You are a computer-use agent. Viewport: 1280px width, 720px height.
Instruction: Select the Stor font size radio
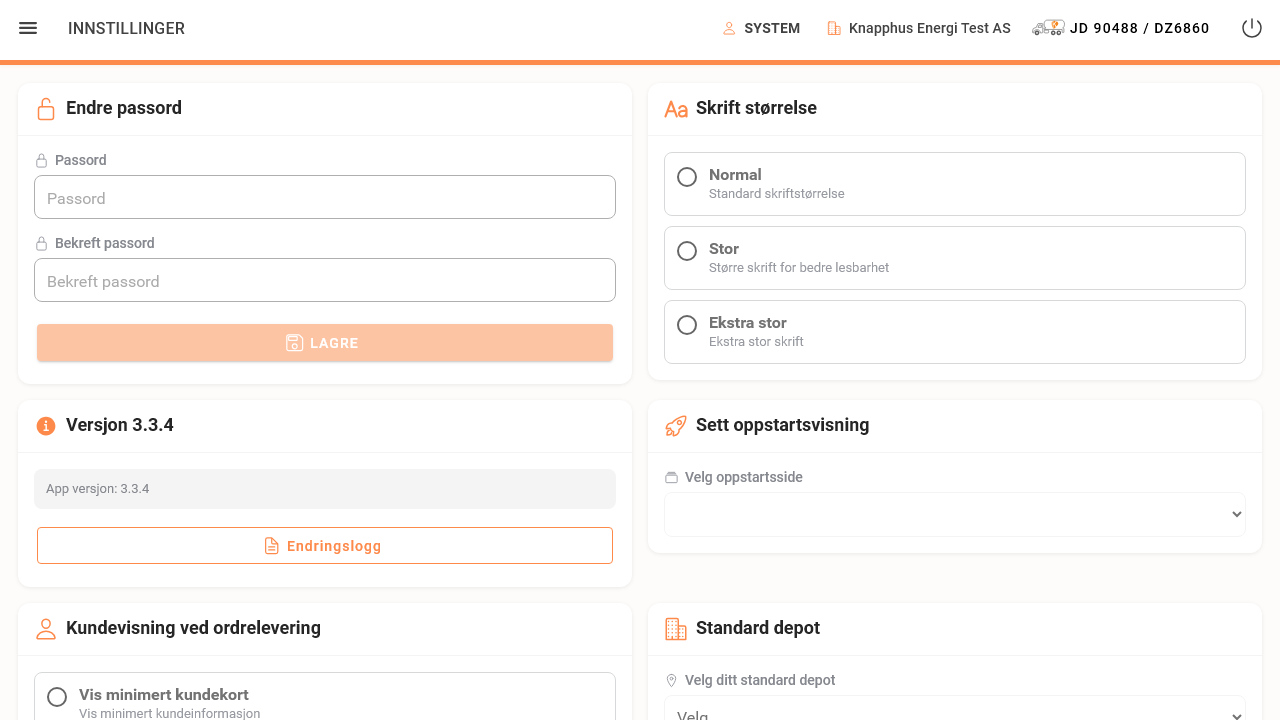(x=687, y=251)
